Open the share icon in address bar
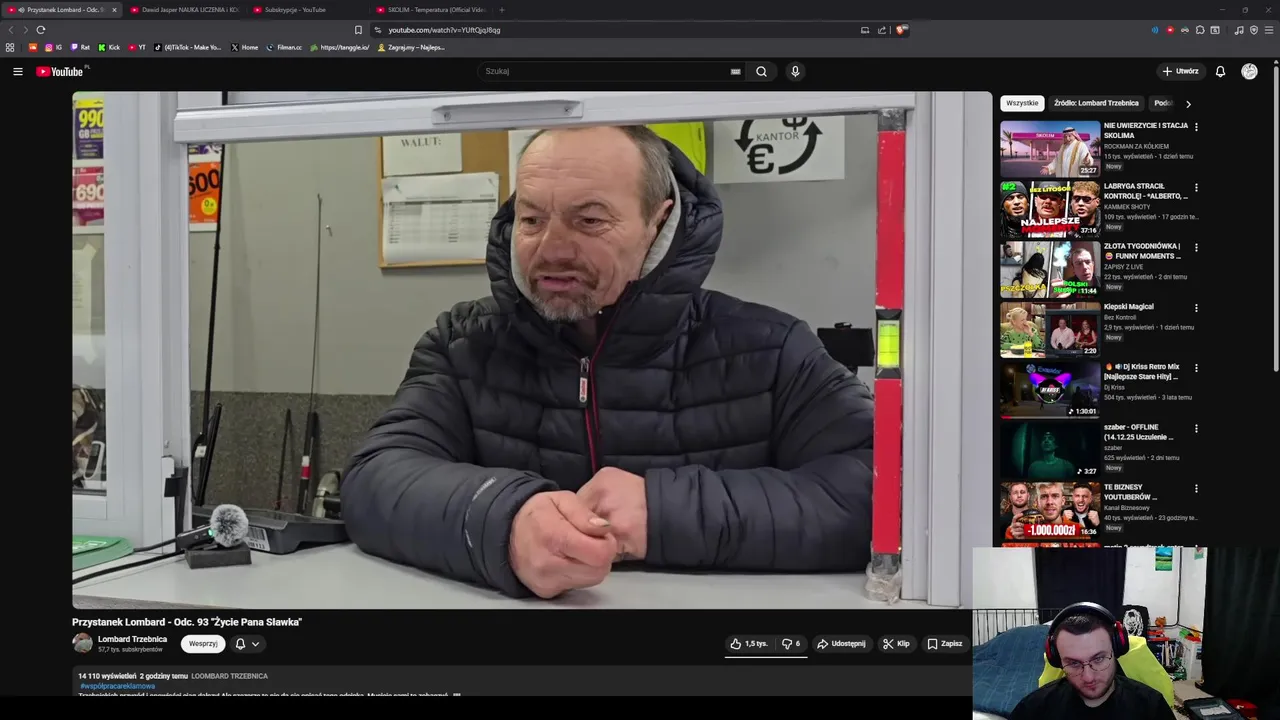 pyautogui.click(x=882, y=30)
